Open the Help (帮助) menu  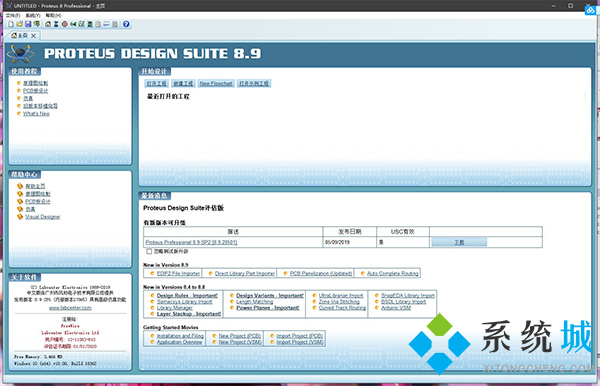click(x=53, y=16)
